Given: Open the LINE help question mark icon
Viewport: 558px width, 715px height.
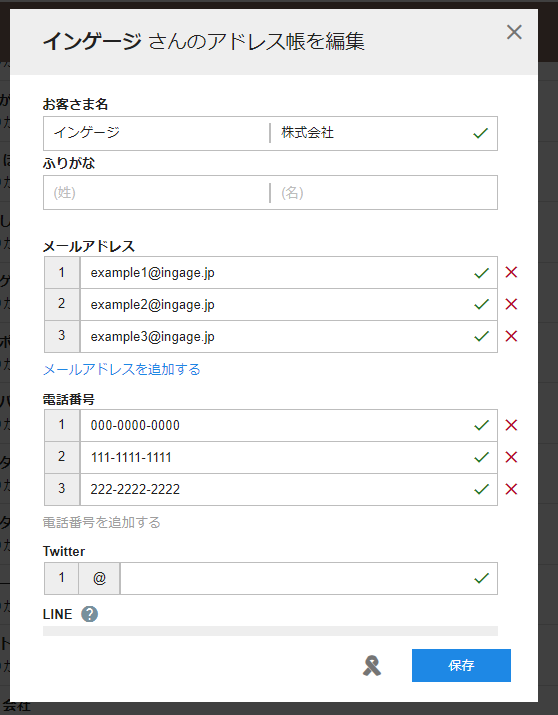Looking at the screenshot, I should point(89,614).
